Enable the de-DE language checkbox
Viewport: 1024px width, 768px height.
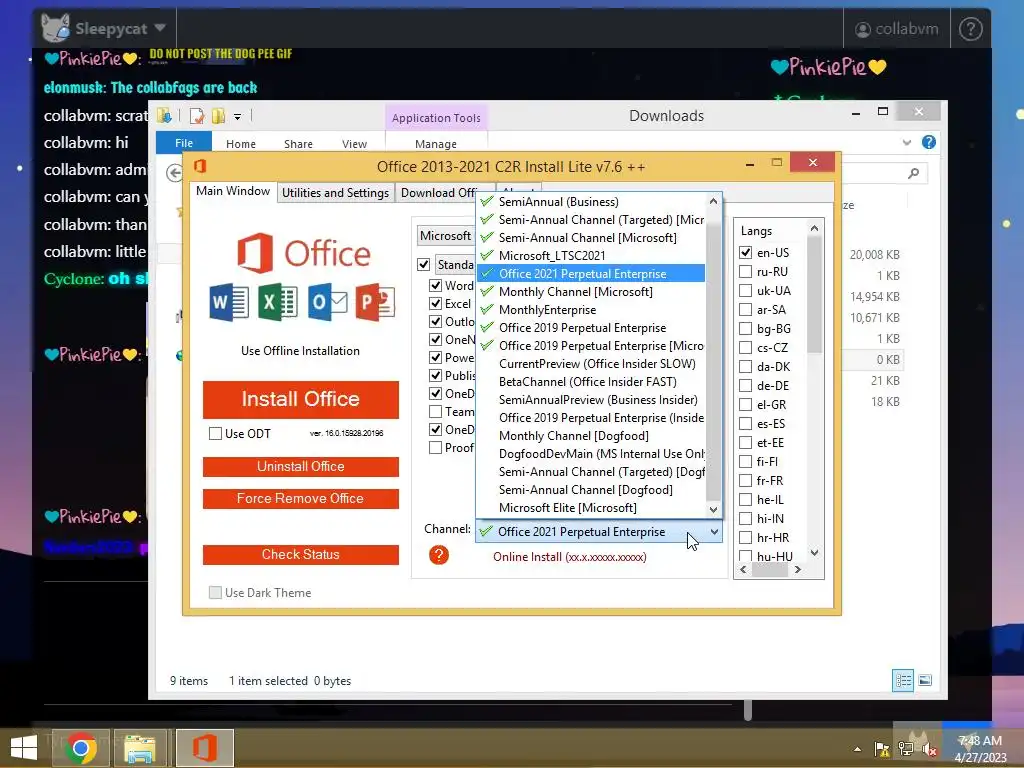745,385
